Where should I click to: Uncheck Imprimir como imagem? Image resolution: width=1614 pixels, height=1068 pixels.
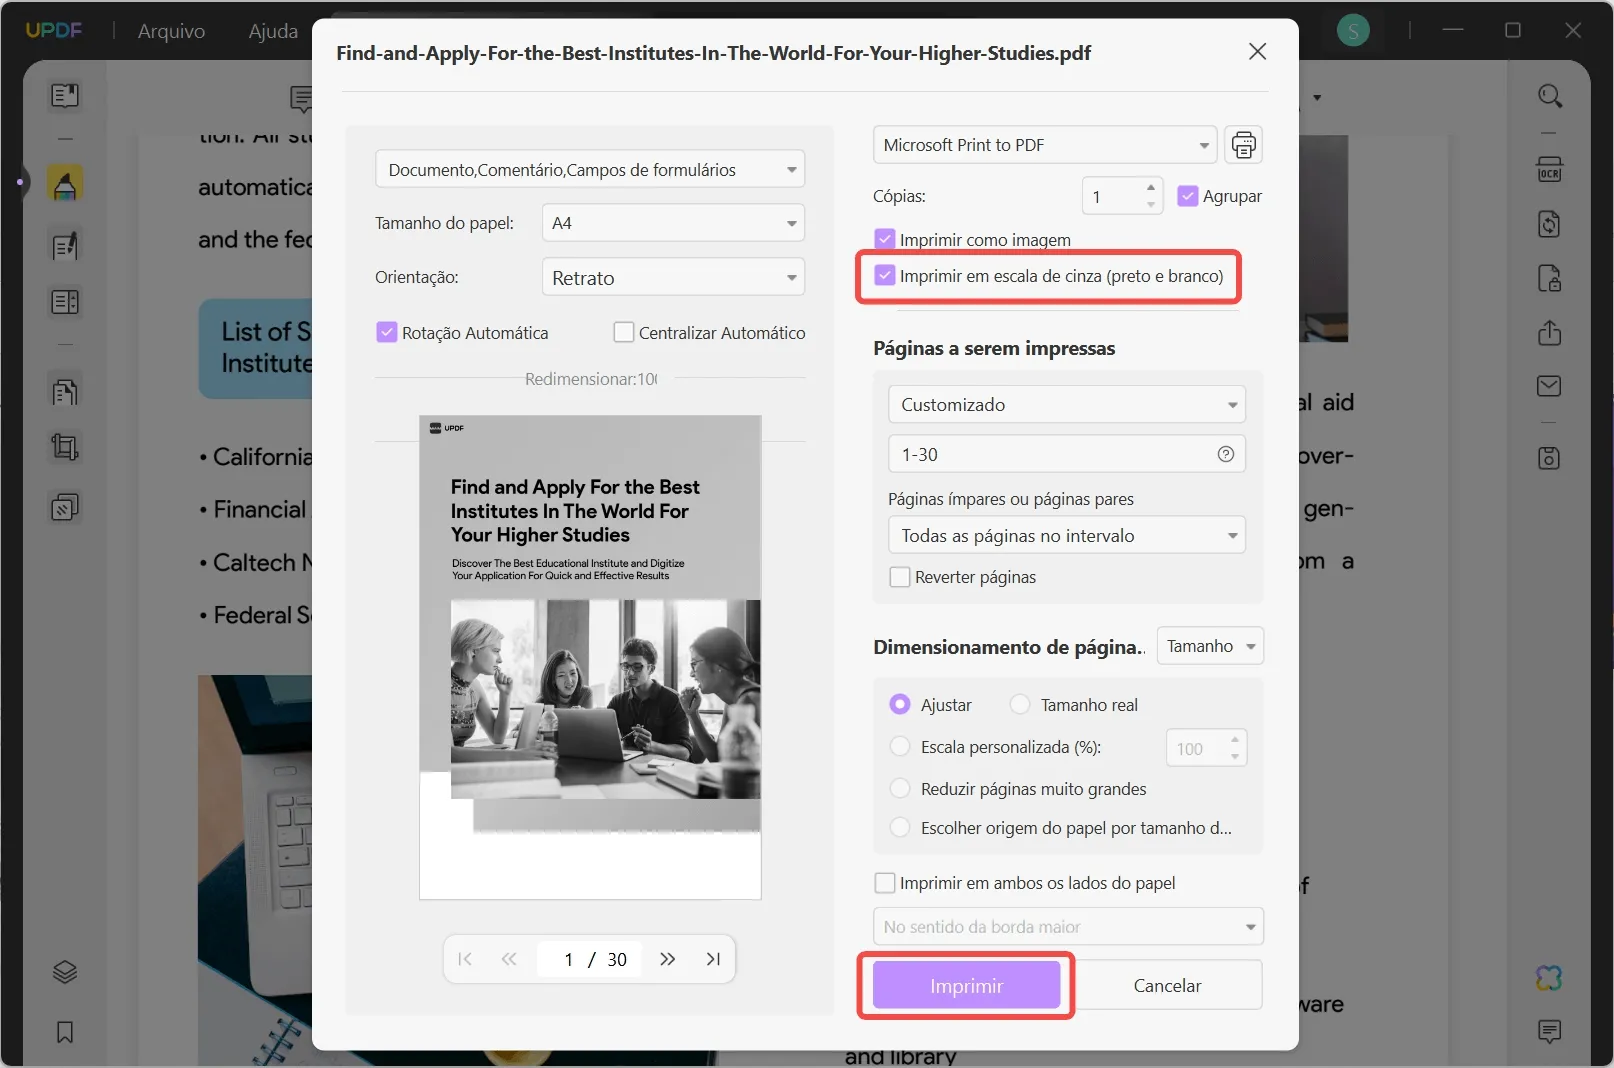pyautogui.click(x=885, y=238)
